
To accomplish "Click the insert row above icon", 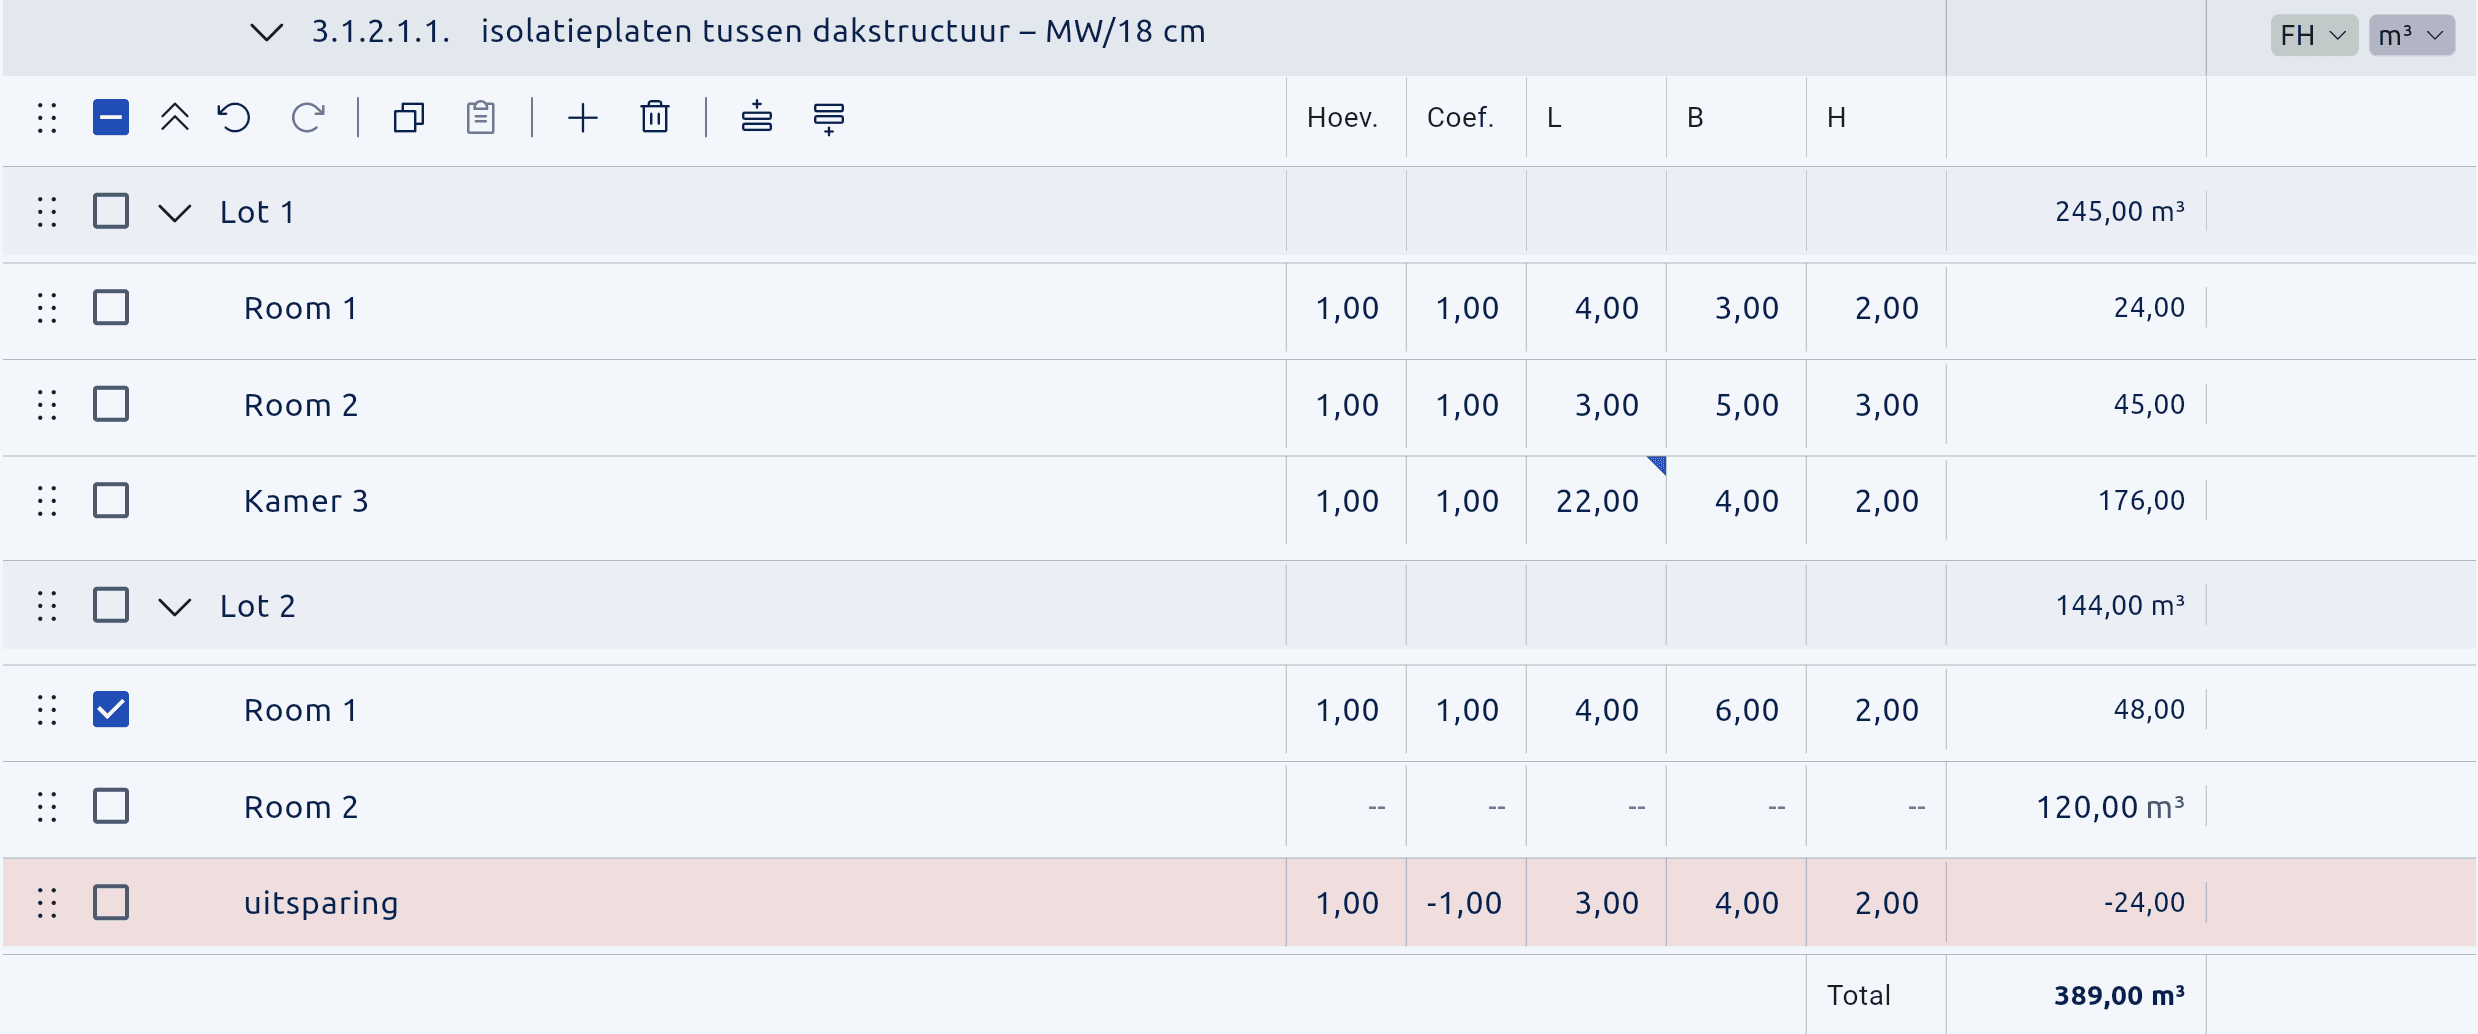I will 757,118.
